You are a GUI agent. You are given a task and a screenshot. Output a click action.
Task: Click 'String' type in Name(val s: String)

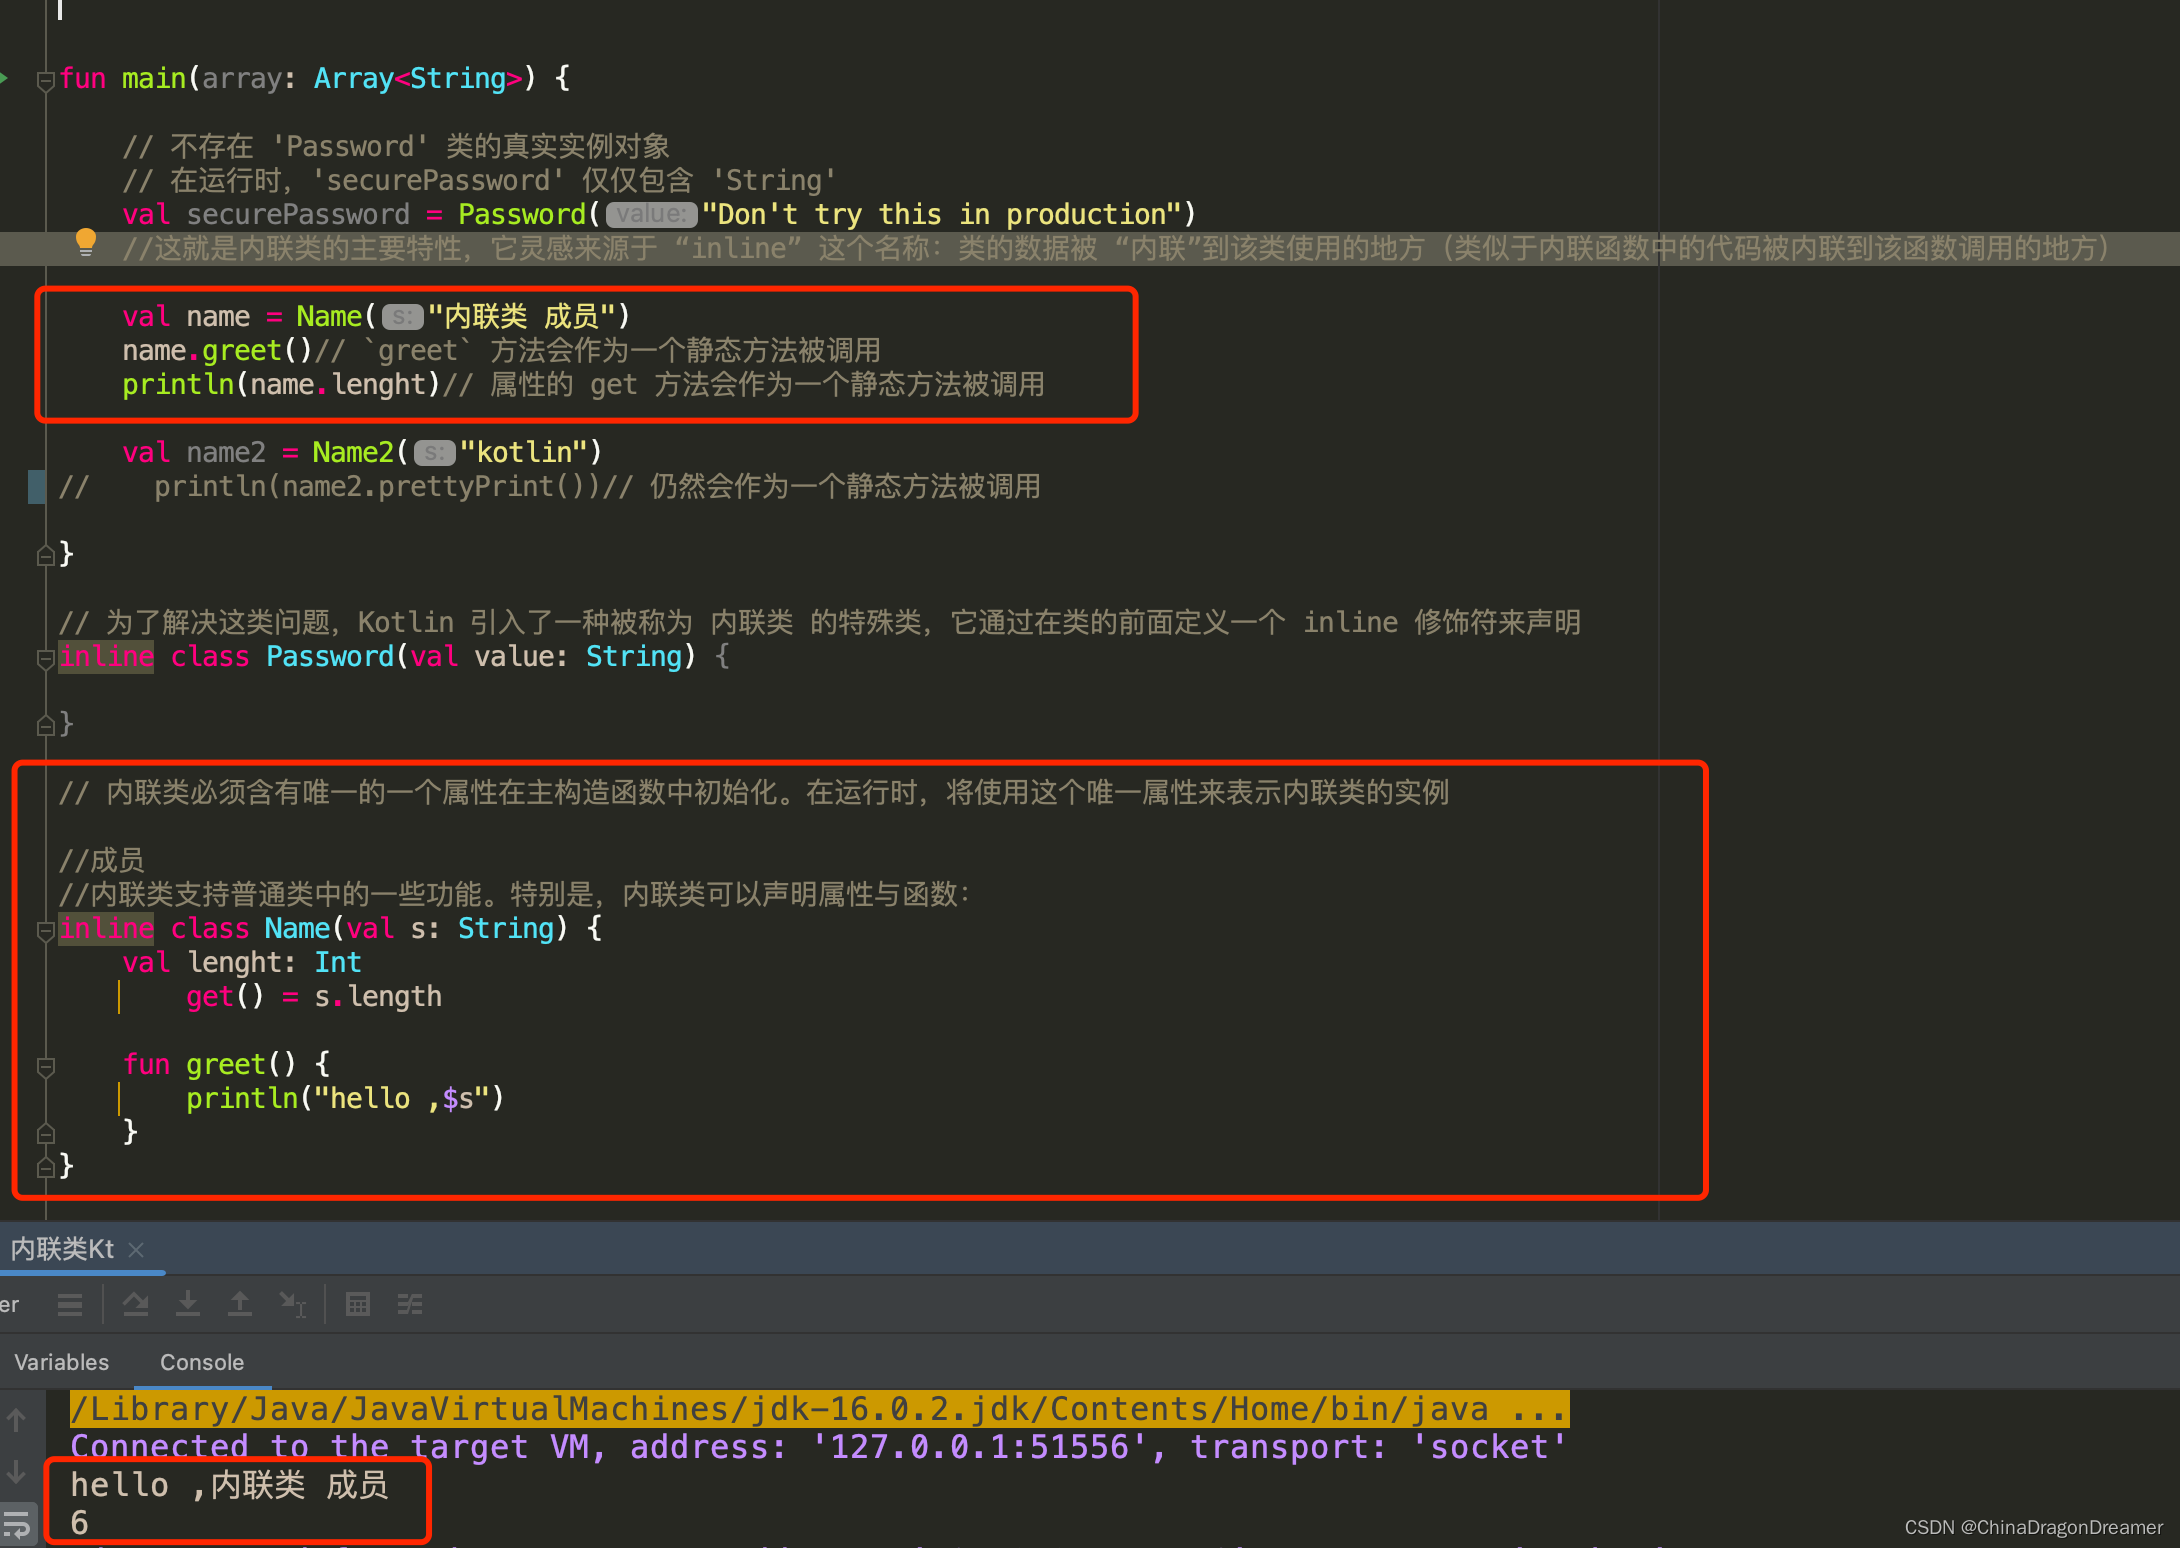(x=506, y=928)
